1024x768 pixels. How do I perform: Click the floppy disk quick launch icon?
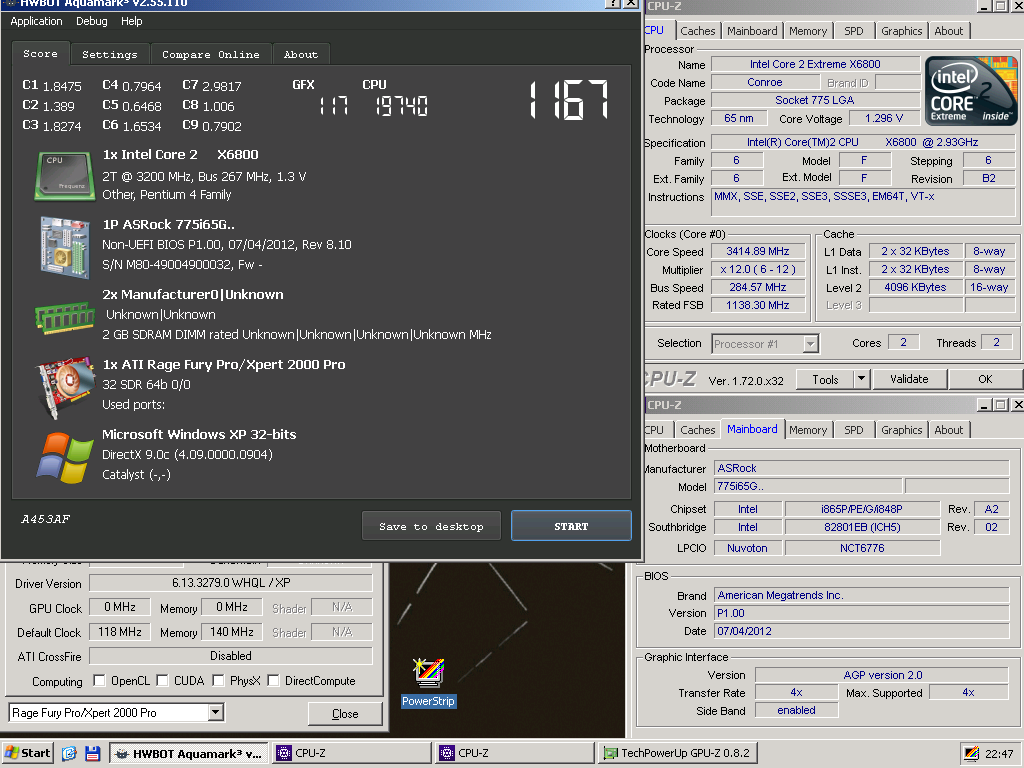(92, 753)
